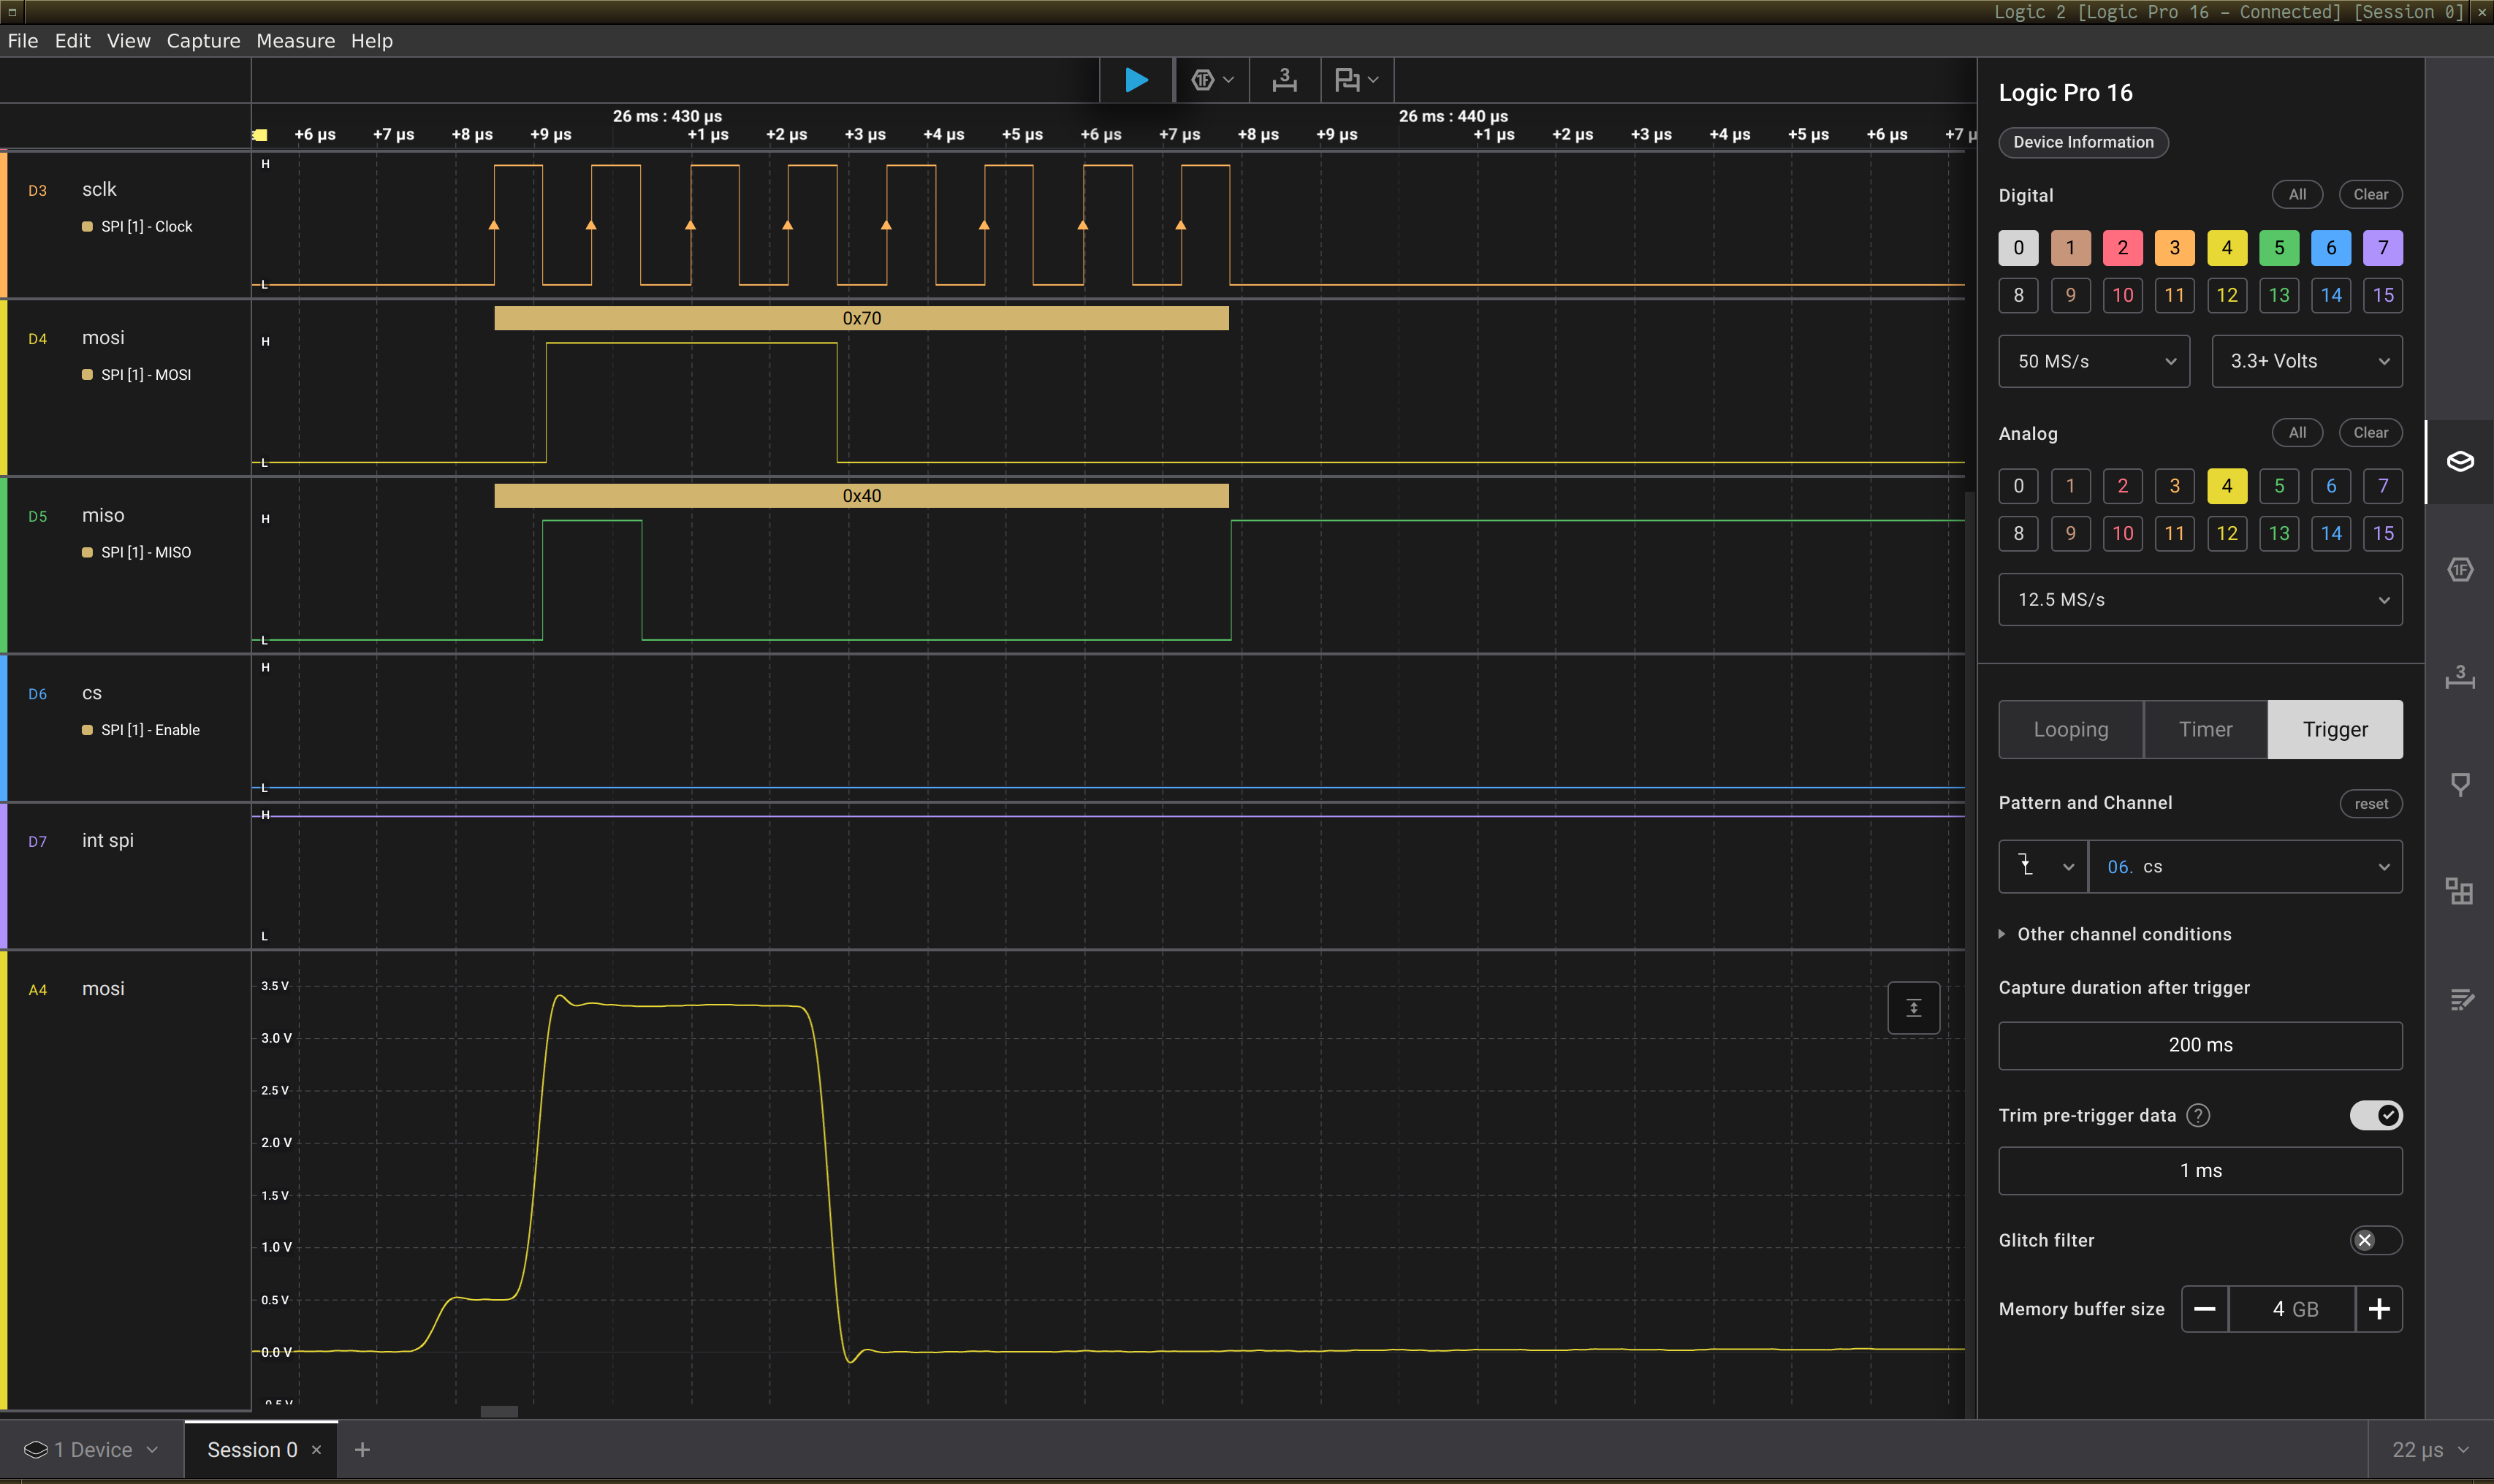Viewport: 2494px width, 1484px height.
Task: Open the Capture menu
Action: point(203,41)
